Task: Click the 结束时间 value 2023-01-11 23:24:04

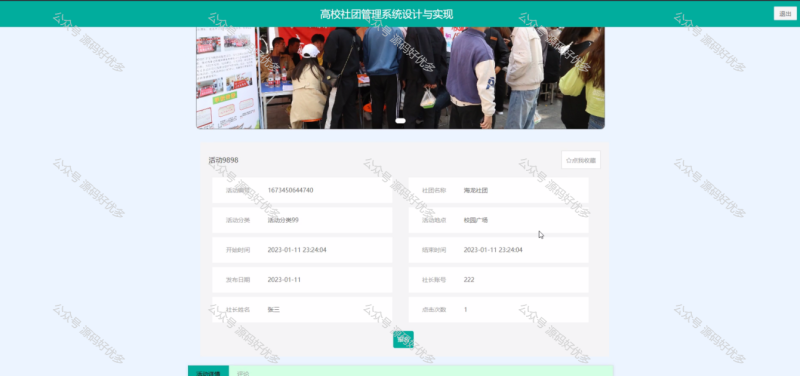Action: pyautogui.click(x=493, y=250)
